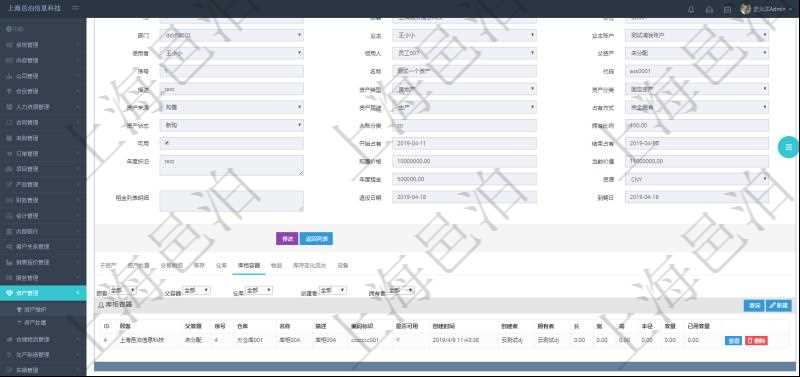Viewport: 800px width, 377px height.
Task: Open the 资产类型 dropdown
Action: pyautogui.click(x=464, y=89)
